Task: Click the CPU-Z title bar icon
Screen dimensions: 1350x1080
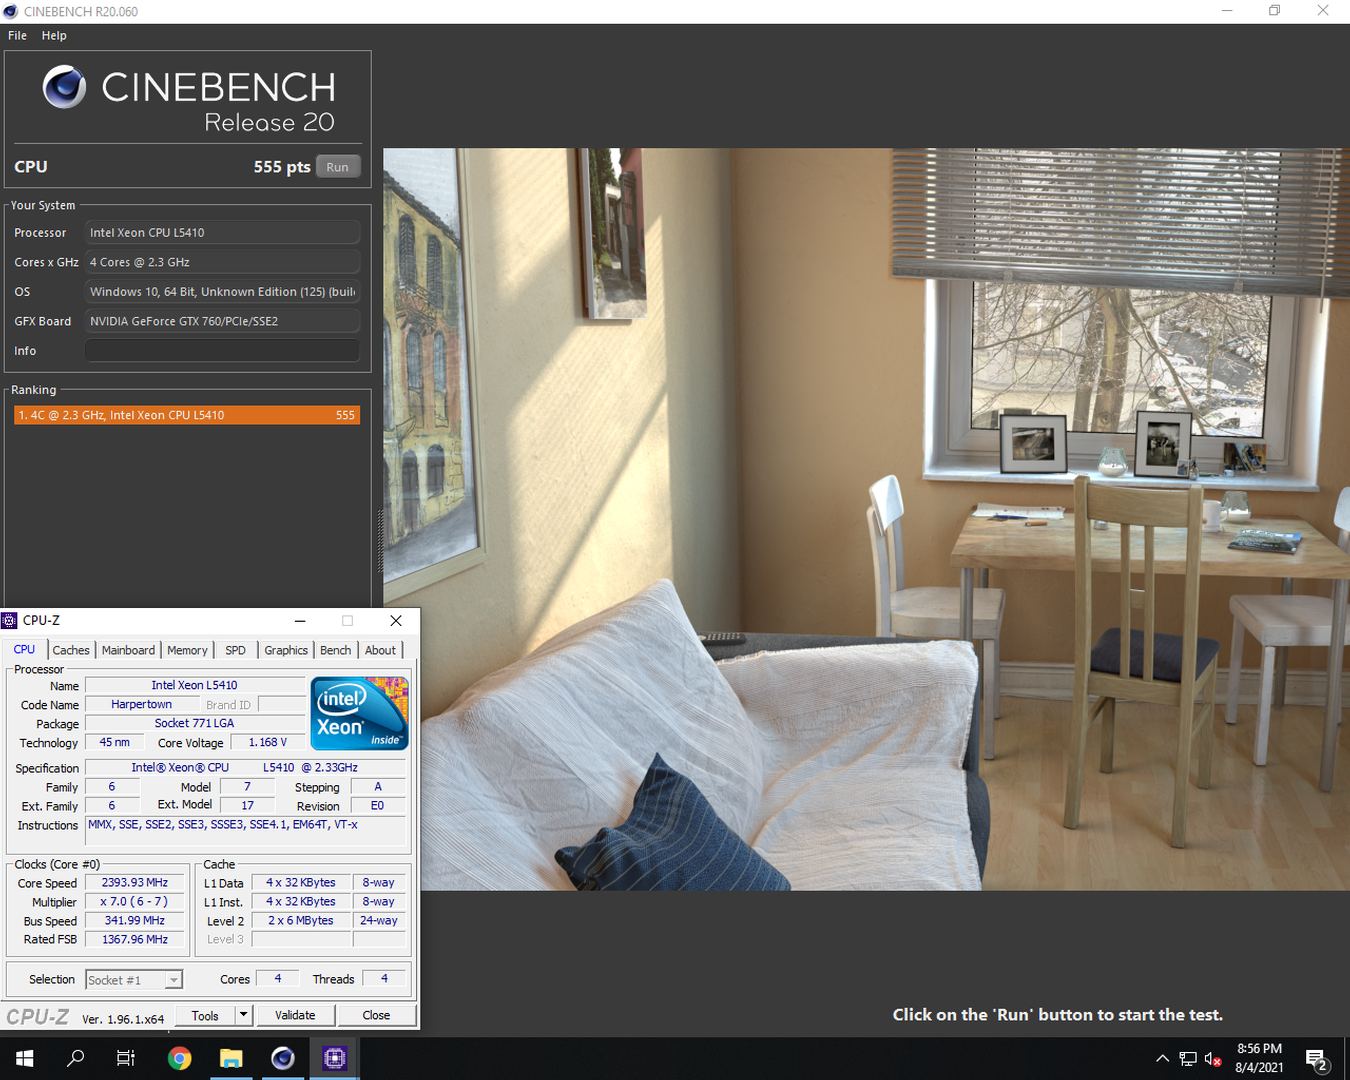Action: 10,620
